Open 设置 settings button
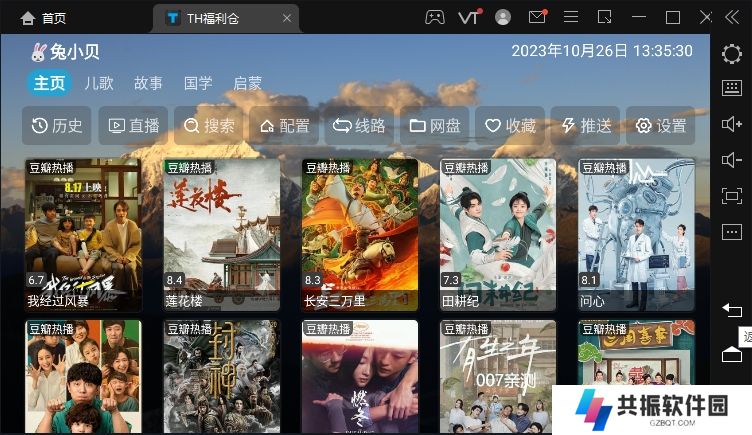 tap(660, 126)
